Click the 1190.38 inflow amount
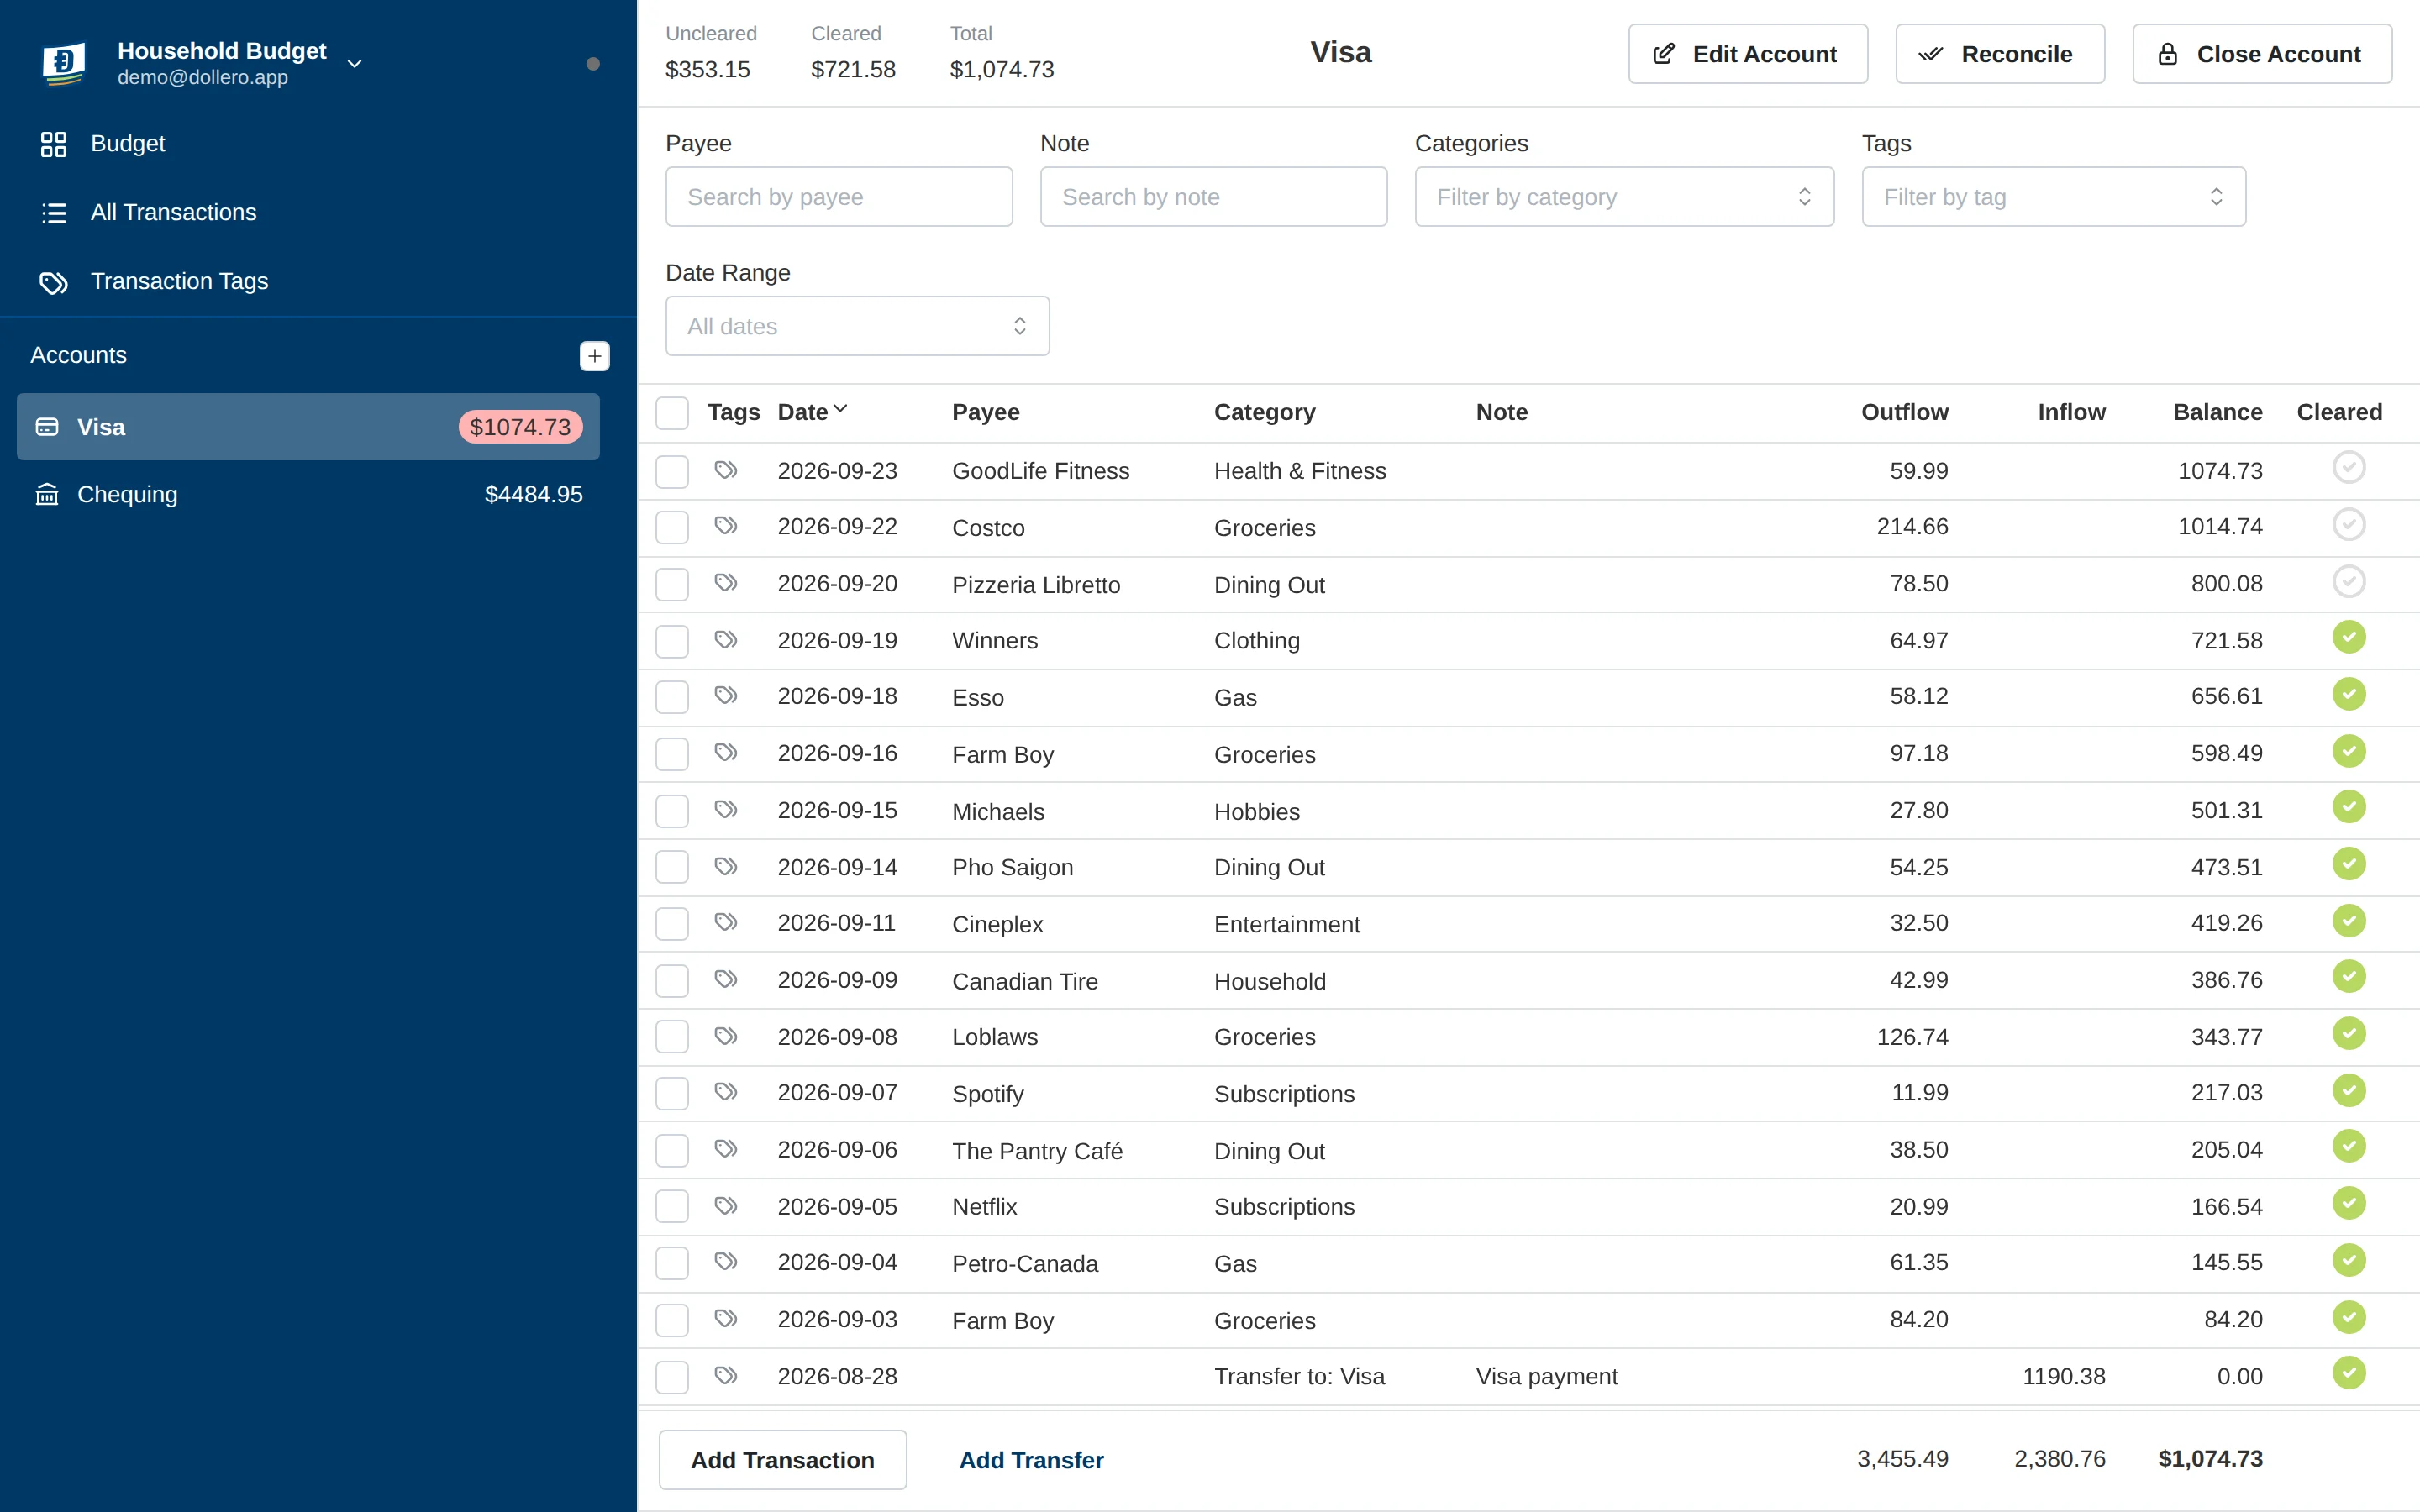The image size is (2420, 1512). (2063, 1377)
